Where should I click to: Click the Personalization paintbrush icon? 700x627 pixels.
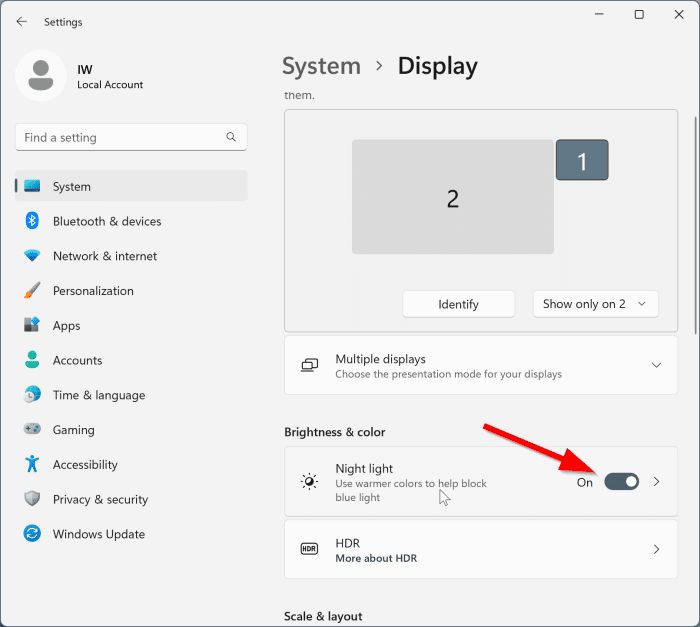(x=32, y=290)
